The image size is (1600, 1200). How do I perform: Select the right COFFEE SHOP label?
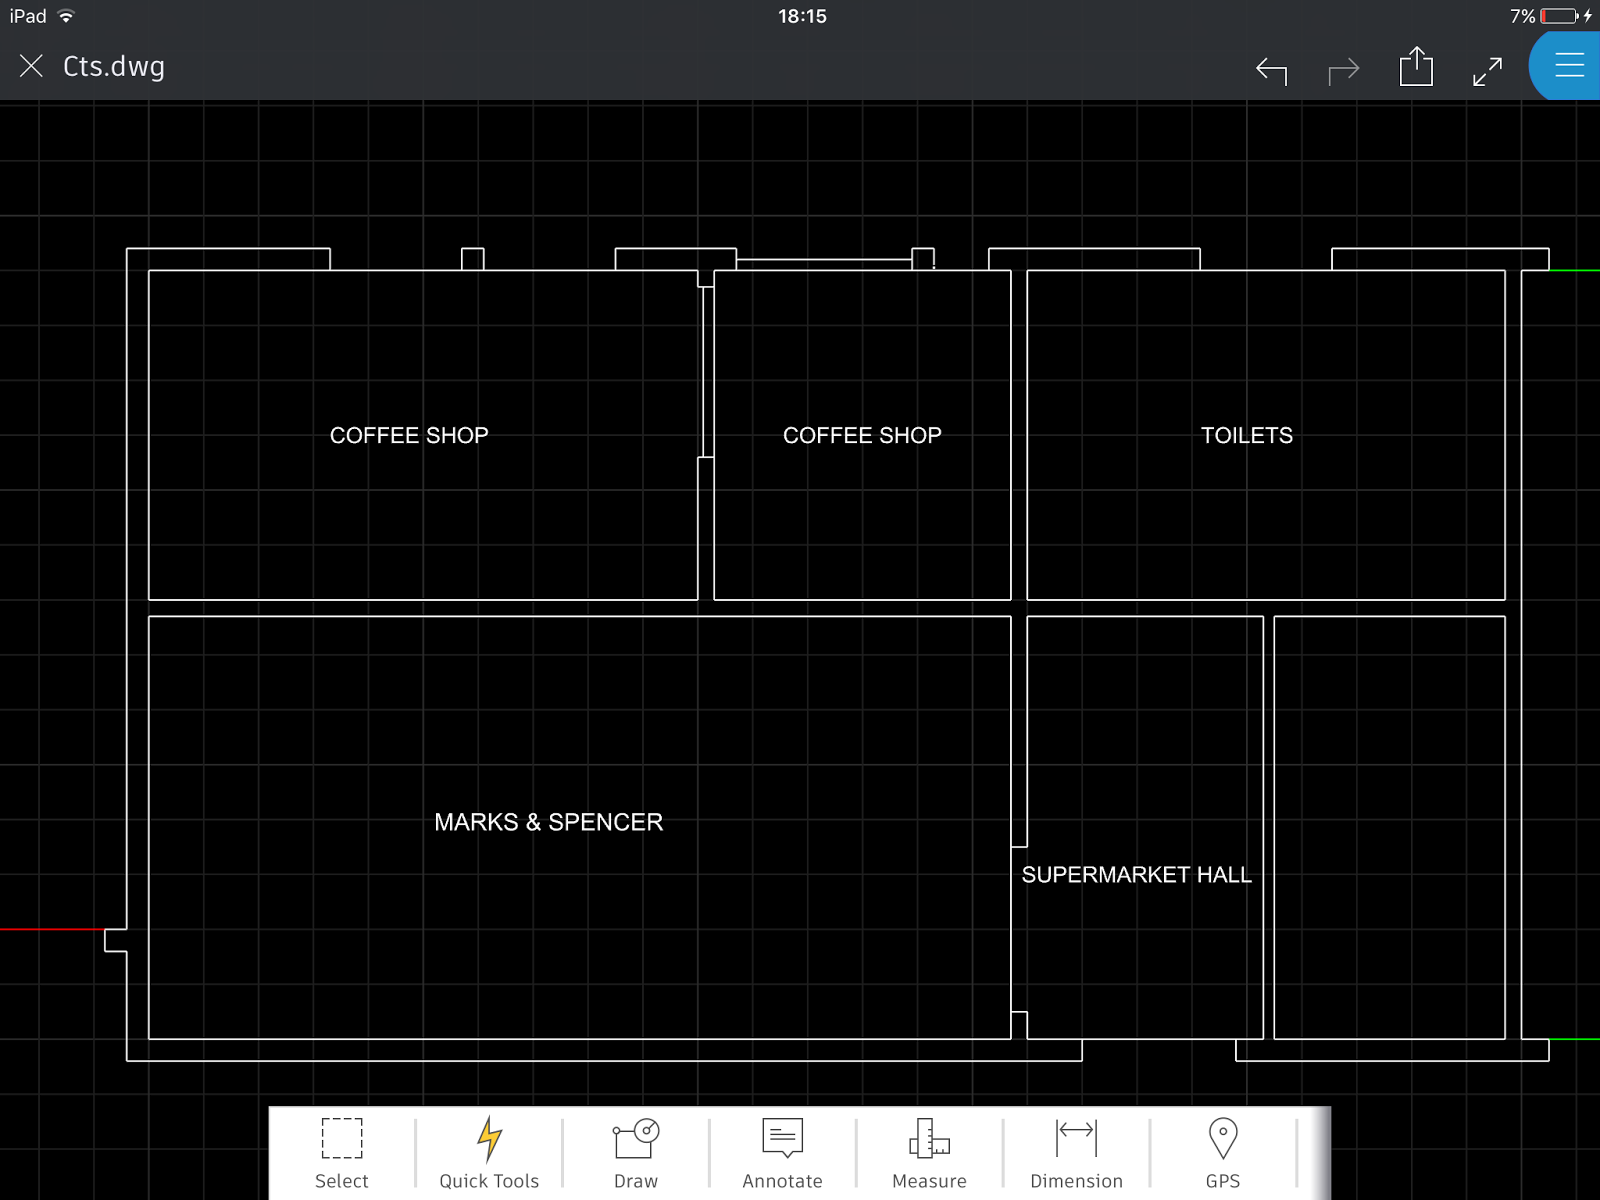862,436
